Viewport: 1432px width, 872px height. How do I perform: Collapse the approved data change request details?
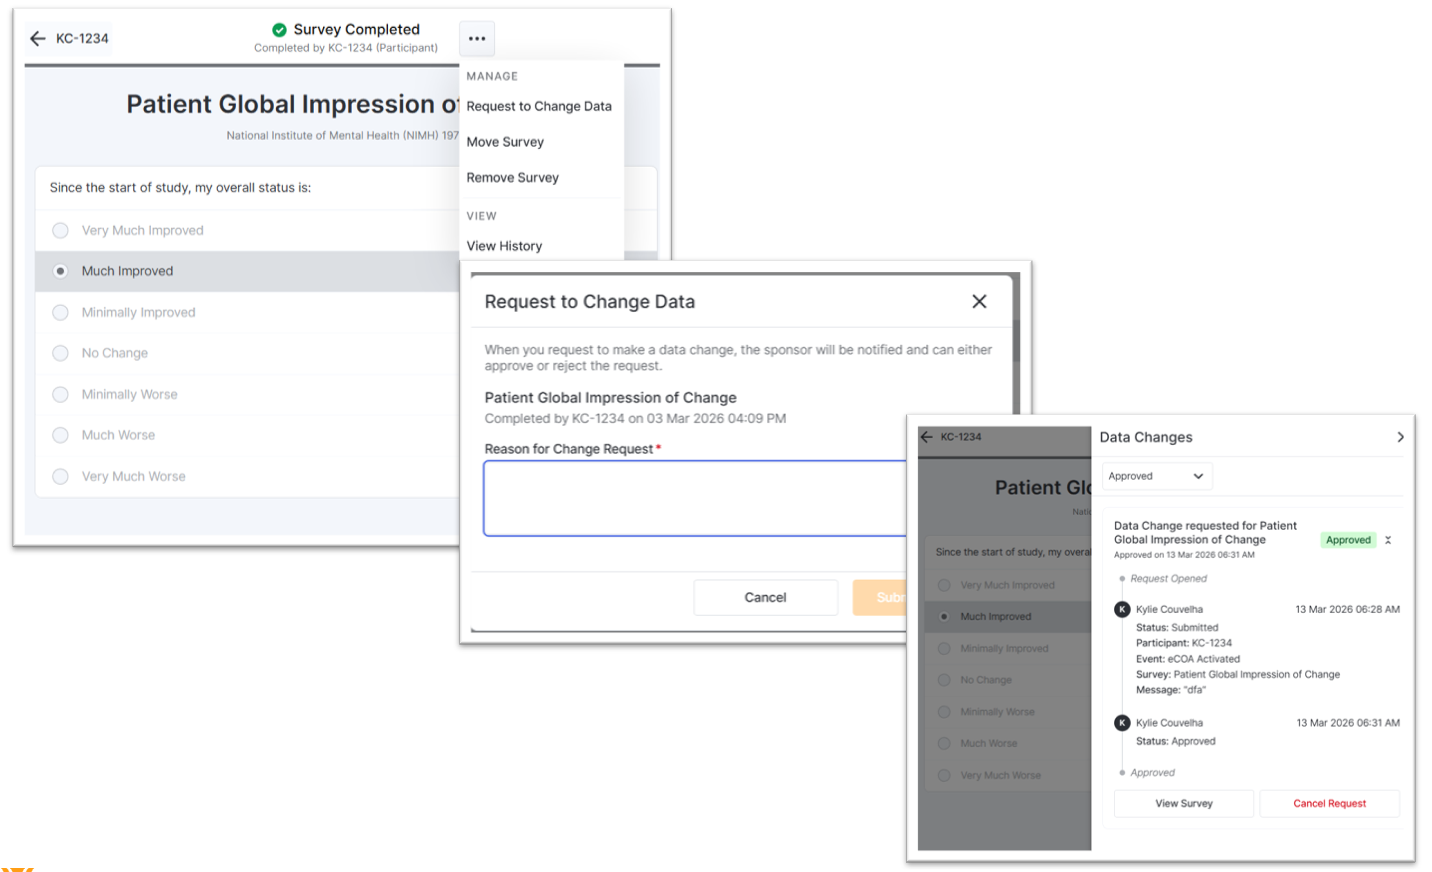point(1388,540)
